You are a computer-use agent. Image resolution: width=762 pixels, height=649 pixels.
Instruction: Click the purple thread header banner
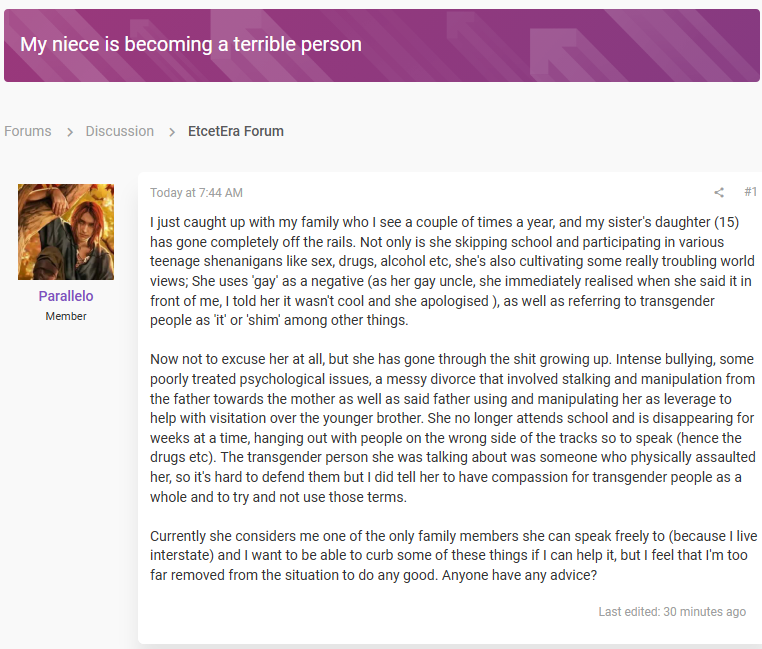click(x=381, y=45)
